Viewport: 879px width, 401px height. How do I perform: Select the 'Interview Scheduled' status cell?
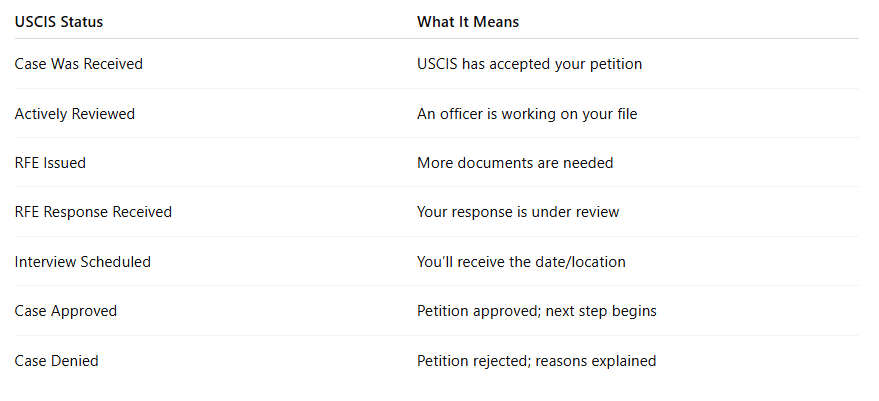[x=82, y=262]
